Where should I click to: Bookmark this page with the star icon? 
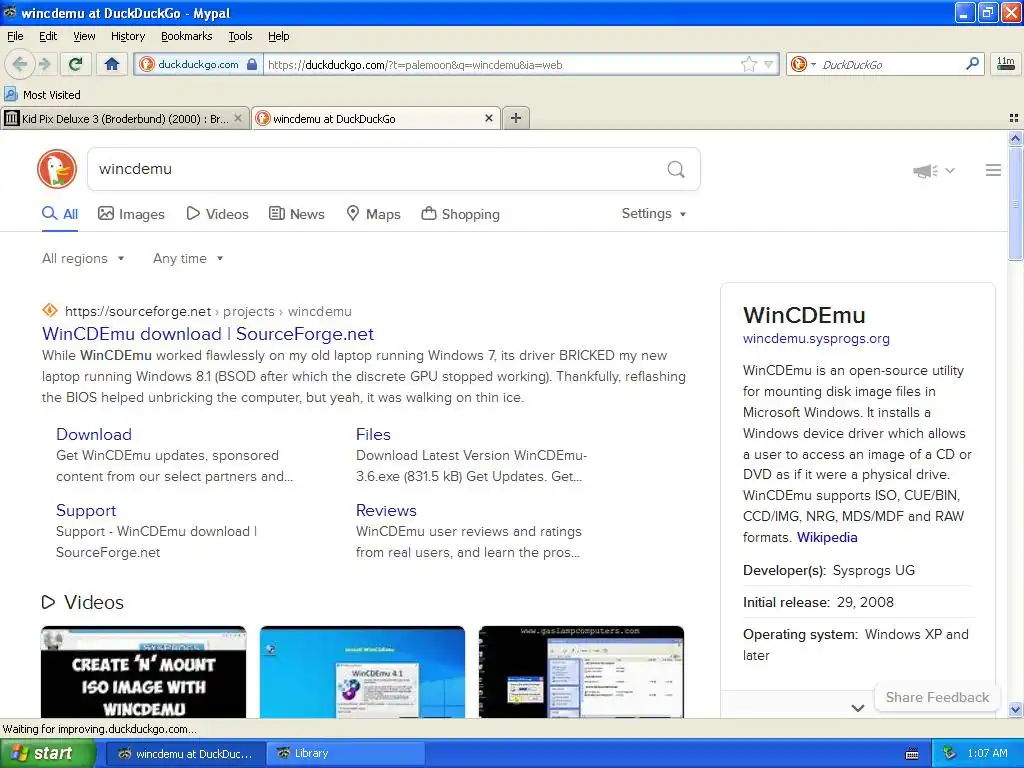(748, 64)
